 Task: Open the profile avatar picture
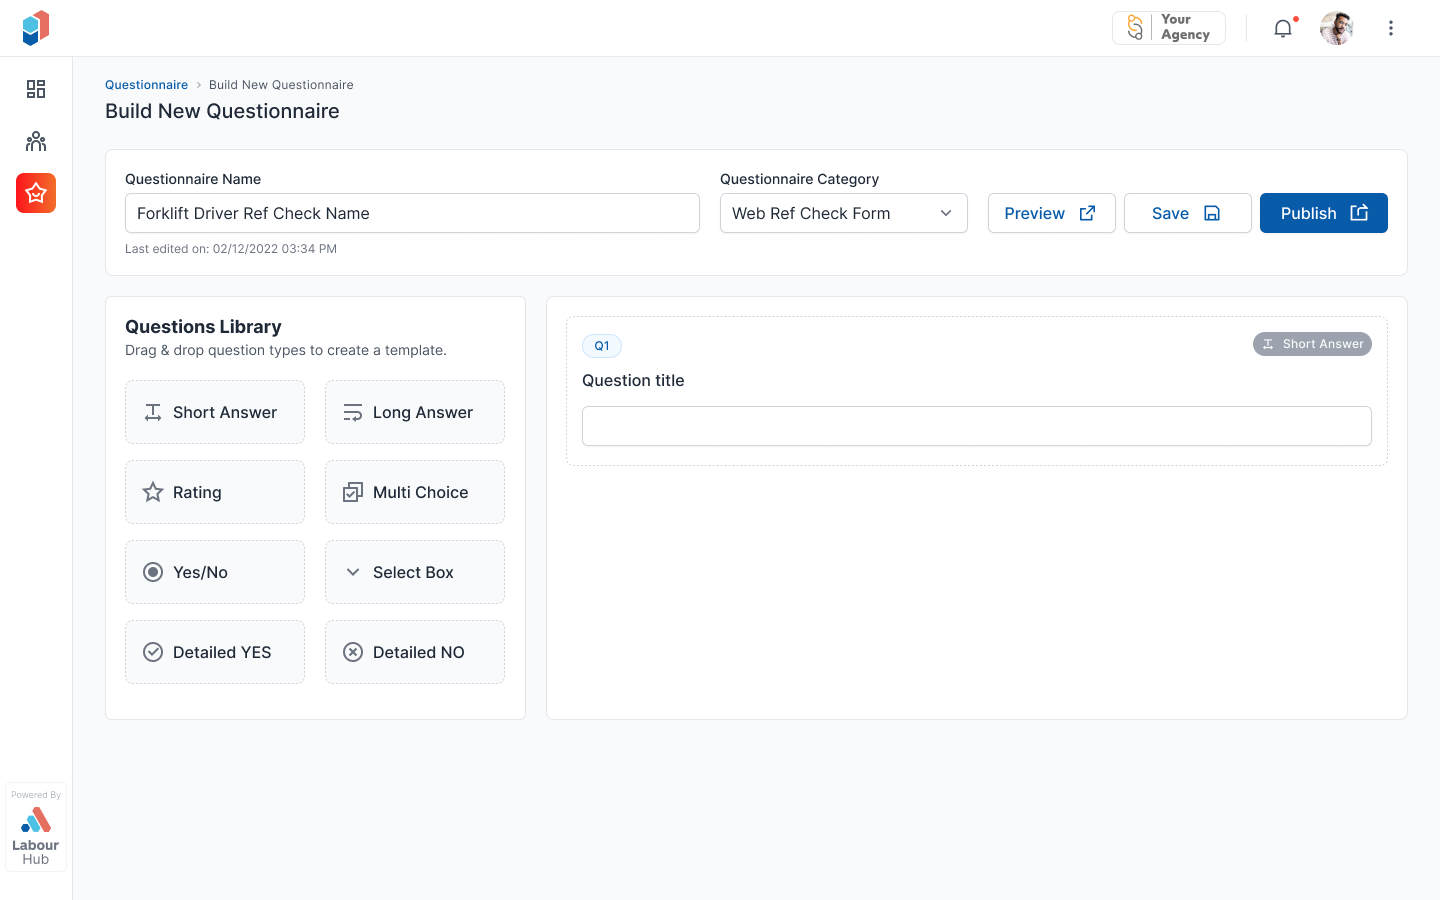click(1336, 27)
